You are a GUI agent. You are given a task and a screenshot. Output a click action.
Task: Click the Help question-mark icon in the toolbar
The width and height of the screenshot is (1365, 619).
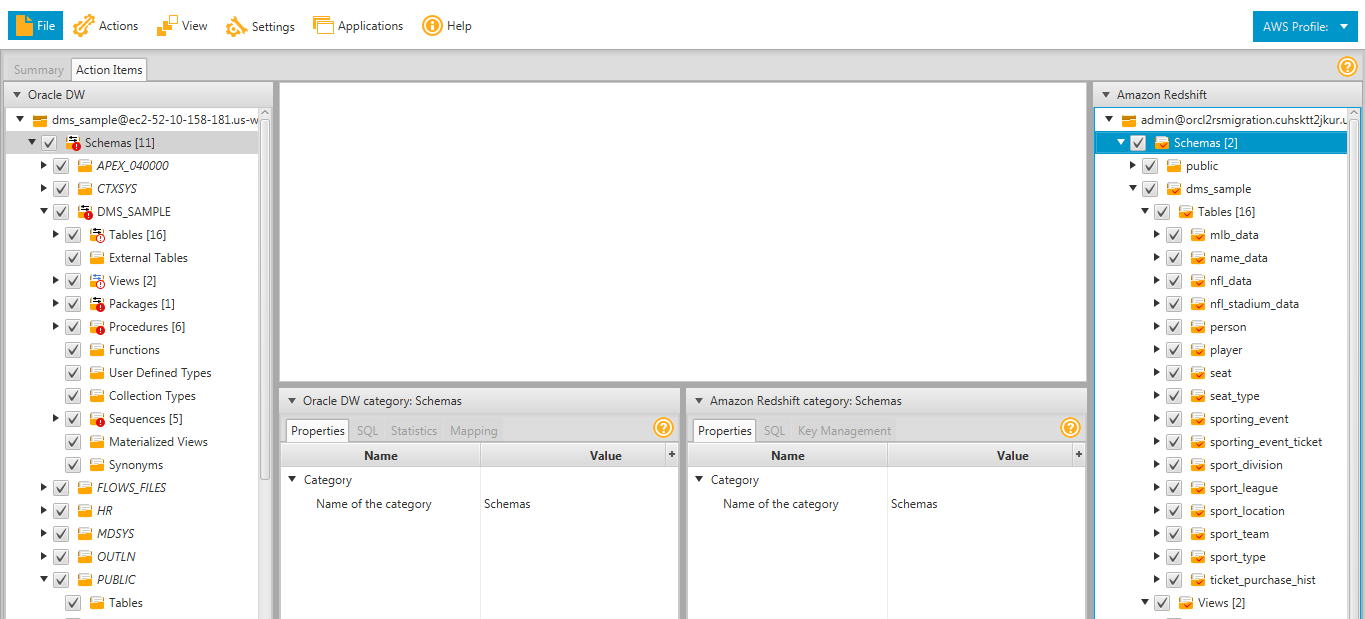coord(432,26)
